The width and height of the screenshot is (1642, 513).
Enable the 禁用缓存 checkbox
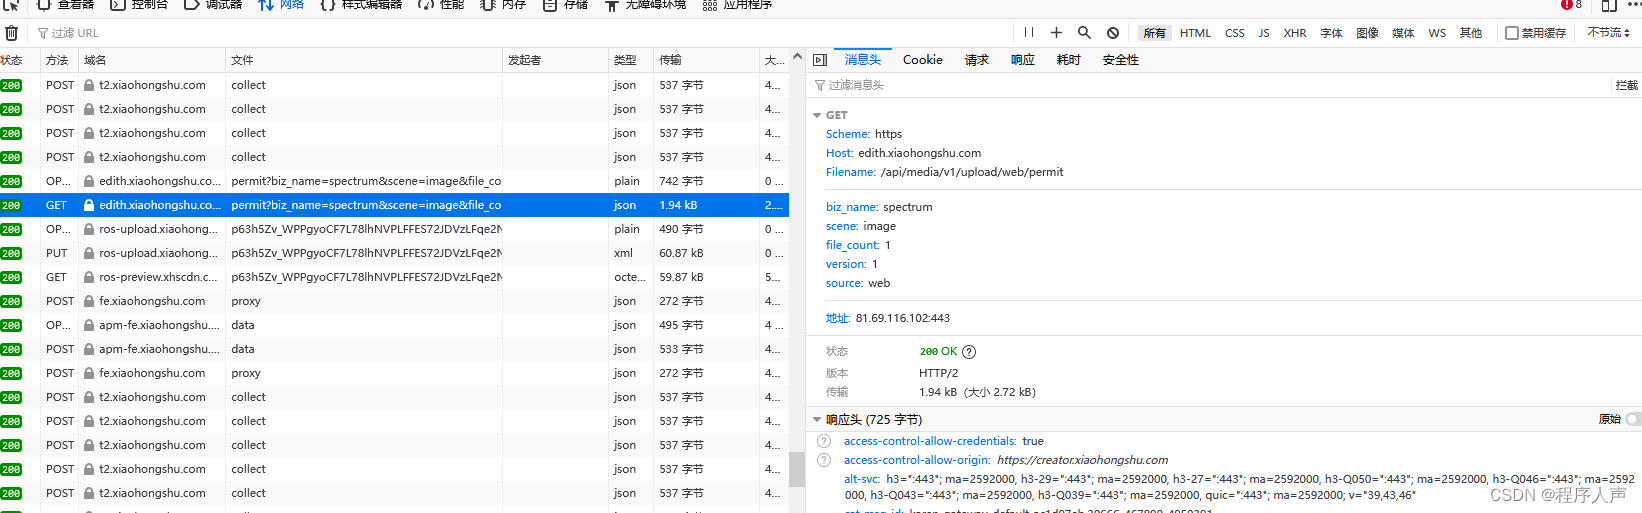[x=1512, y=33]
